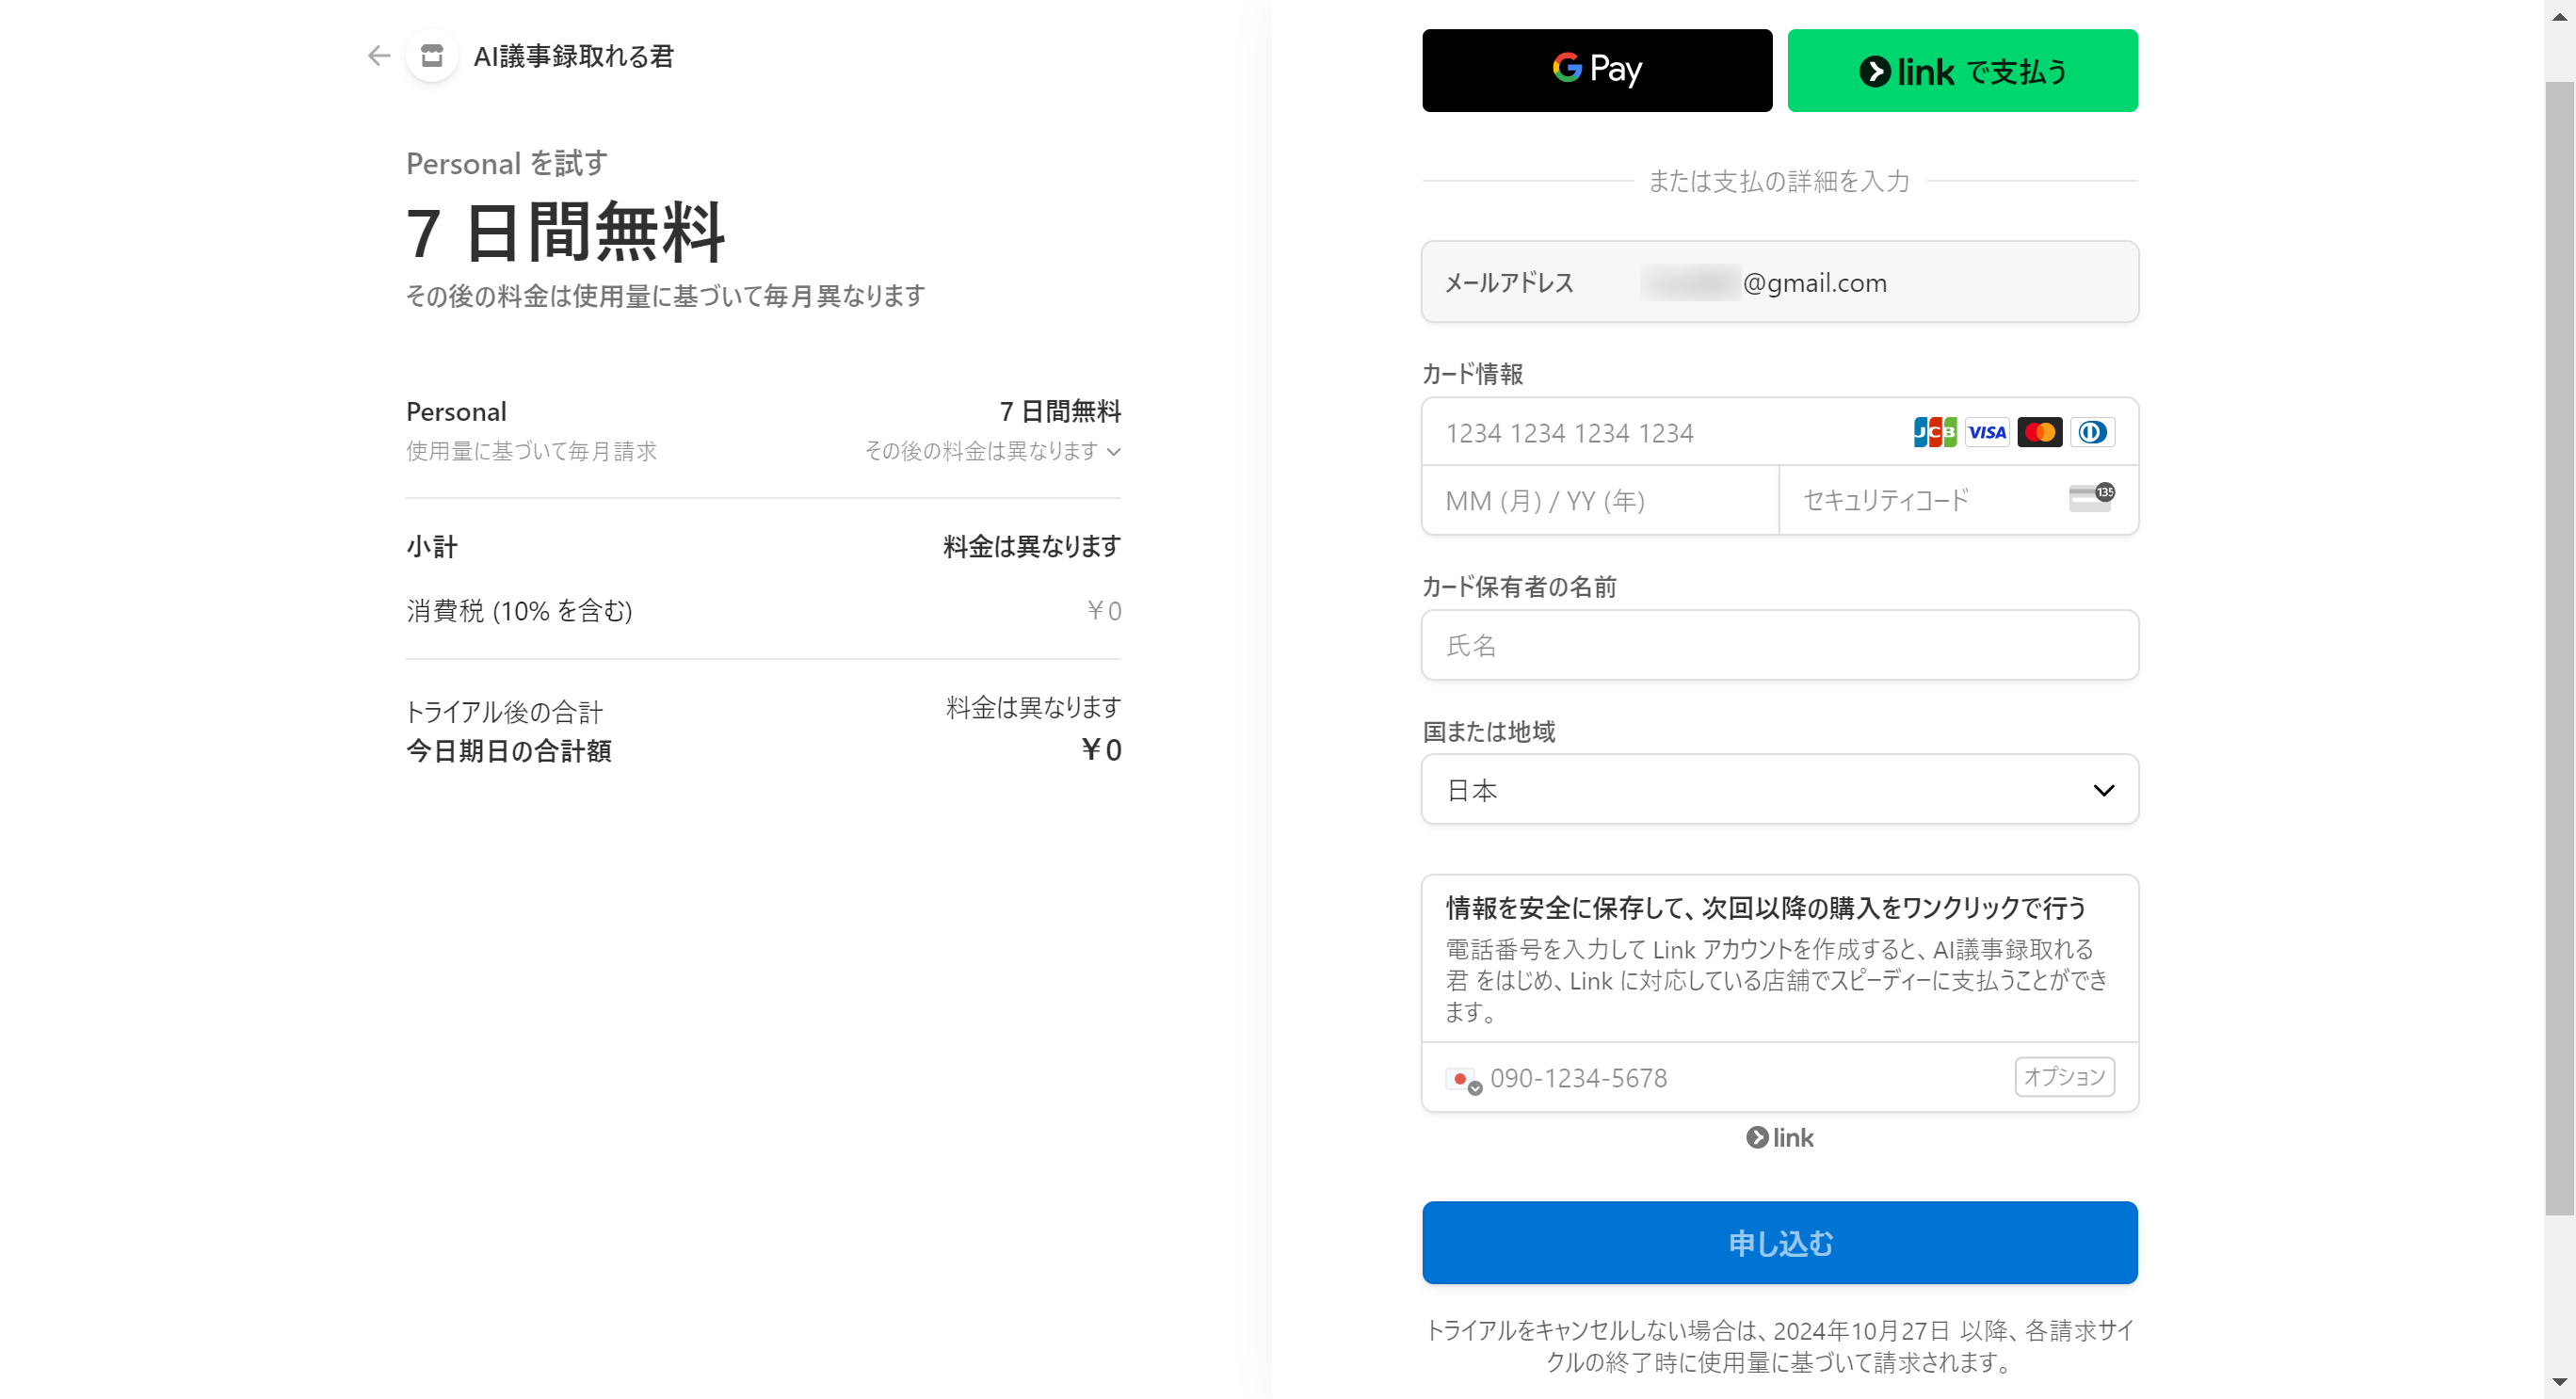Viewport: 2576px width, 1399px height.
Task: Click the Diners Club card logo
Action: pos(2091,432)
